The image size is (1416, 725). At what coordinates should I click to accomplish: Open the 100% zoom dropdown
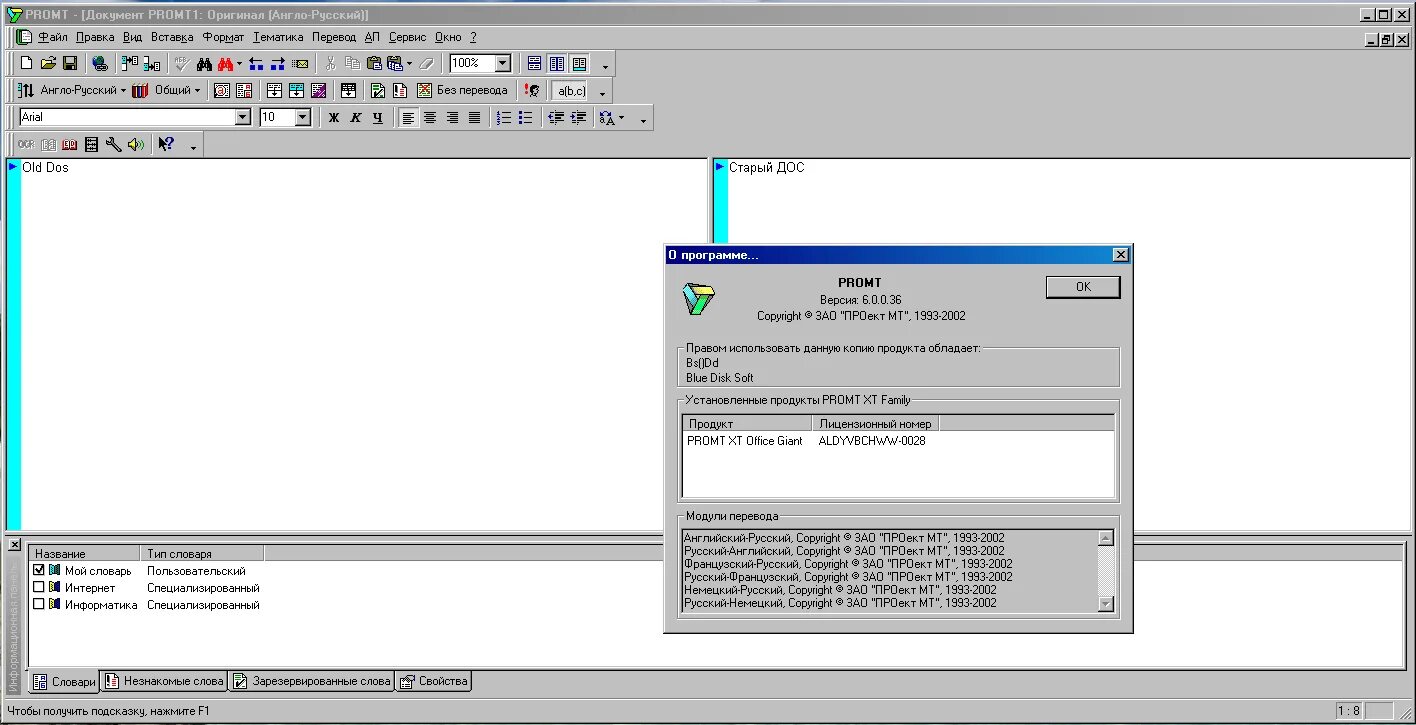(503, 63)
